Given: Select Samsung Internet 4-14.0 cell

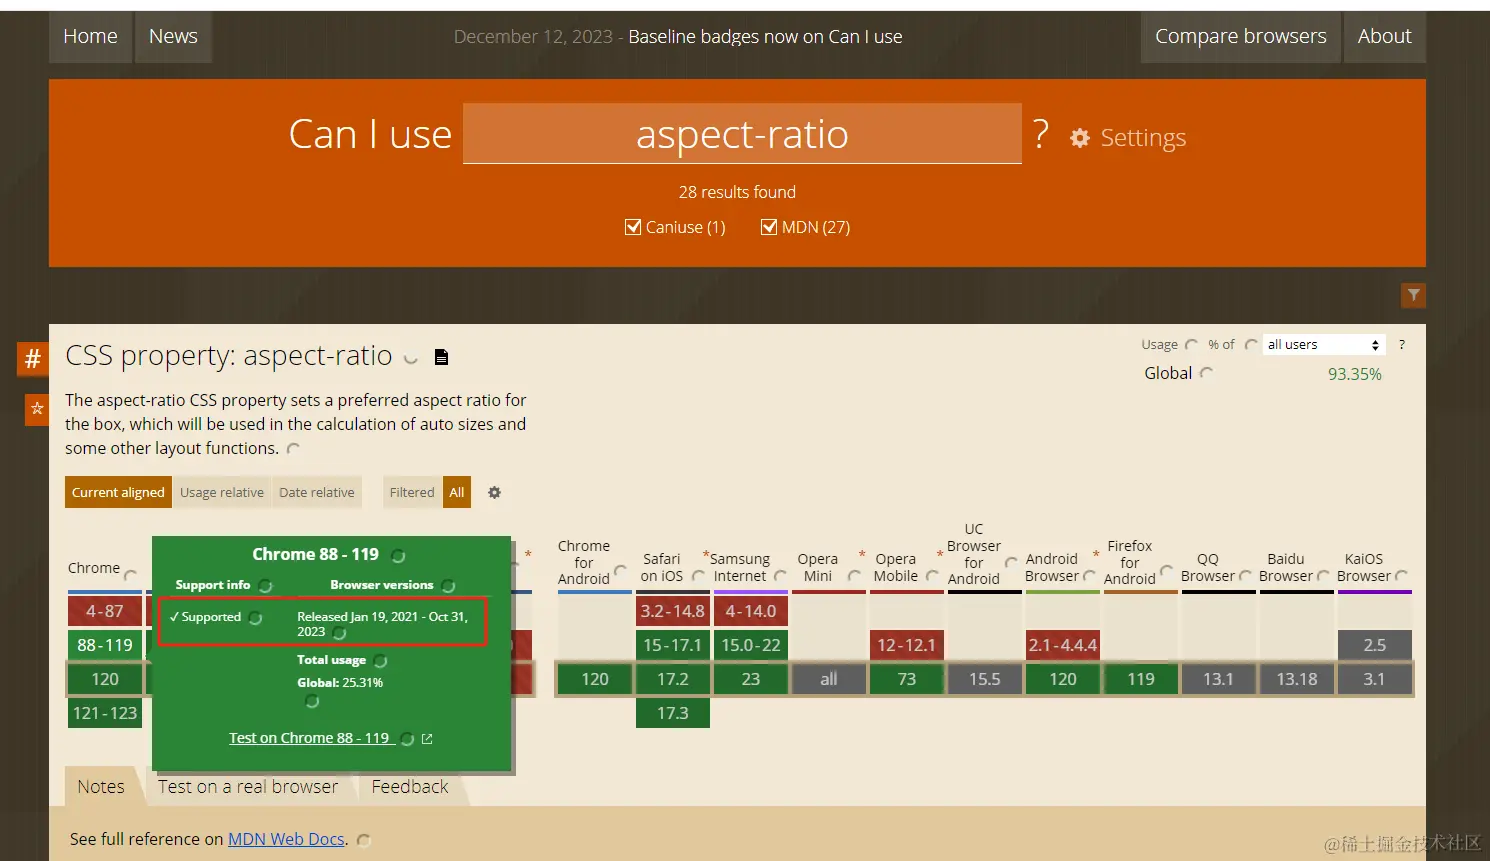Looking at the screenshot, I should click(751, 611).
